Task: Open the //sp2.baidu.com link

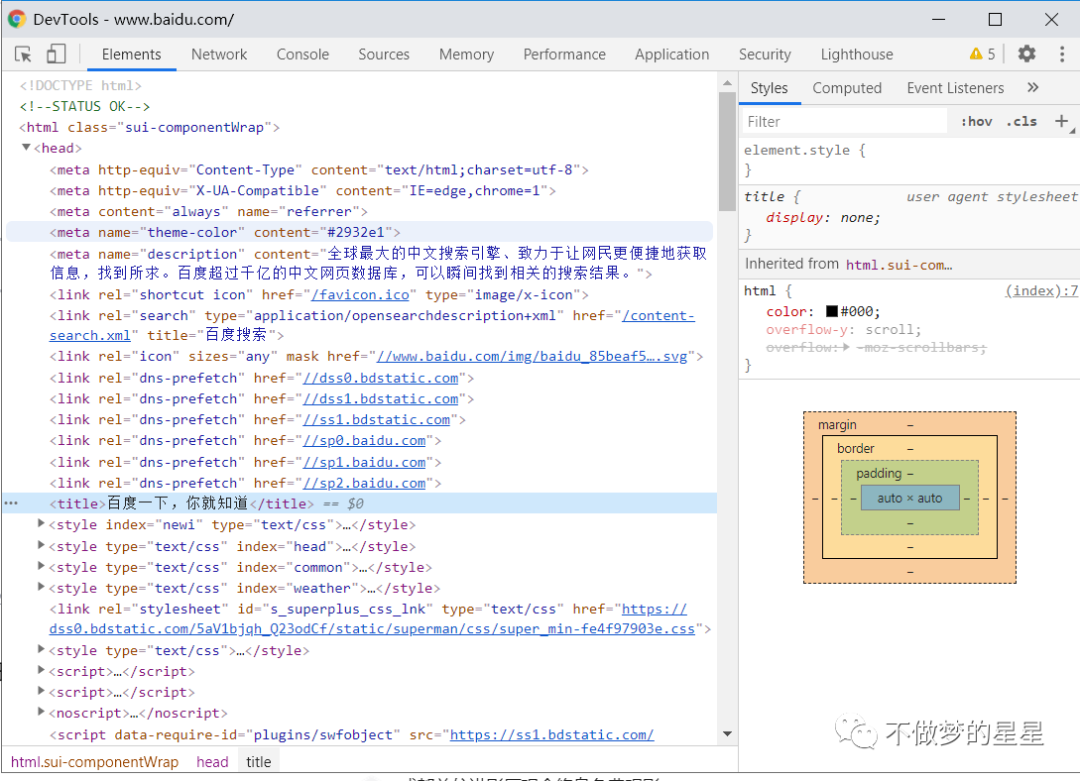Action: click(x=364, y=483)
